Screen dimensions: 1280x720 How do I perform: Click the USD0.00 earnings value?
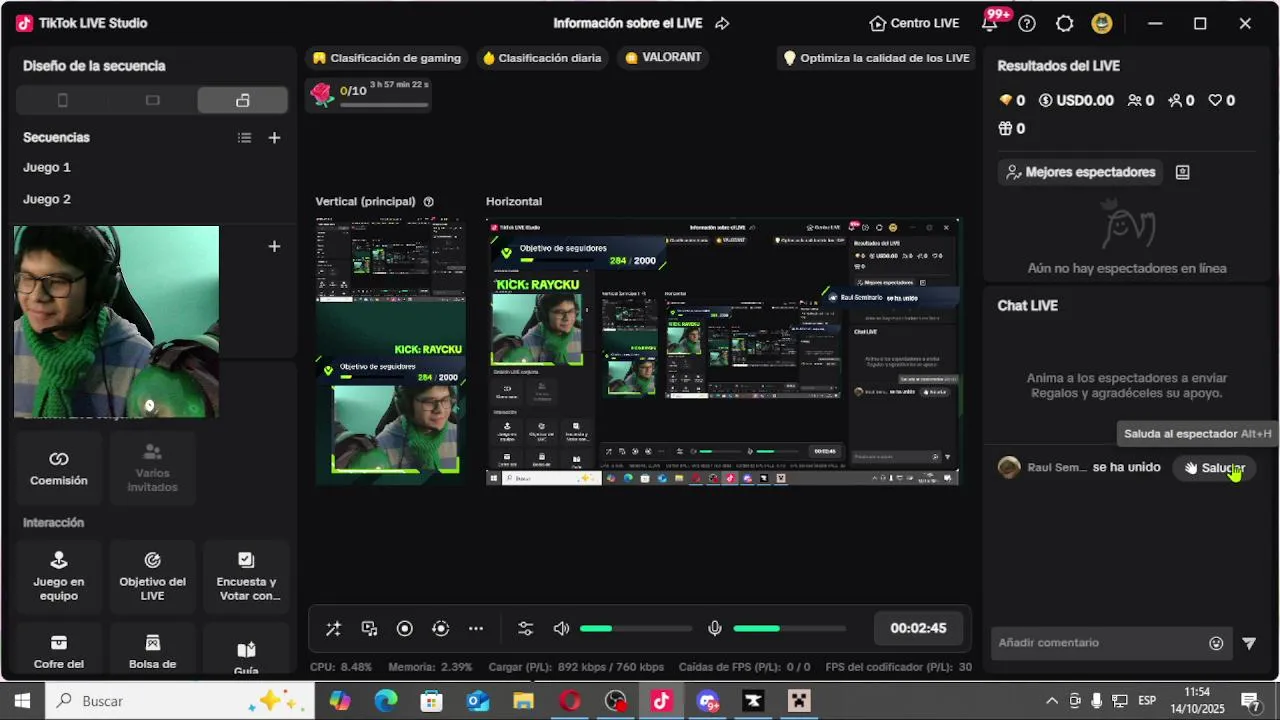(1076, 100)
